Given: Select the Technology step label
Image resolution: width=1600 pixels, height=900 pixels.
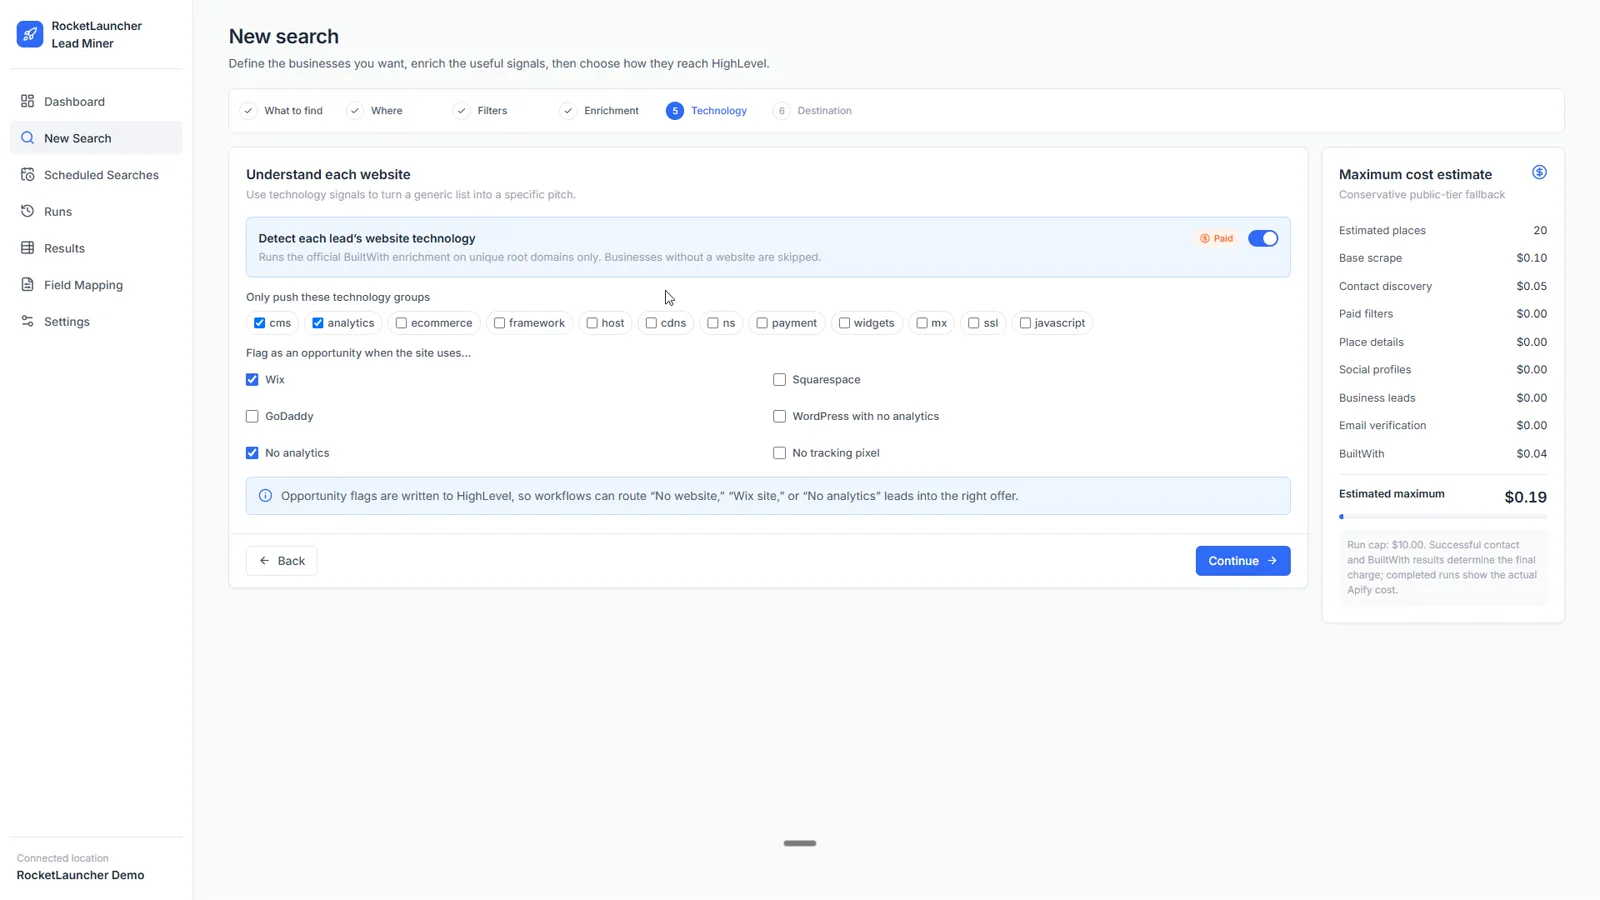Looking at the screenshot, I should pos(719,111).
